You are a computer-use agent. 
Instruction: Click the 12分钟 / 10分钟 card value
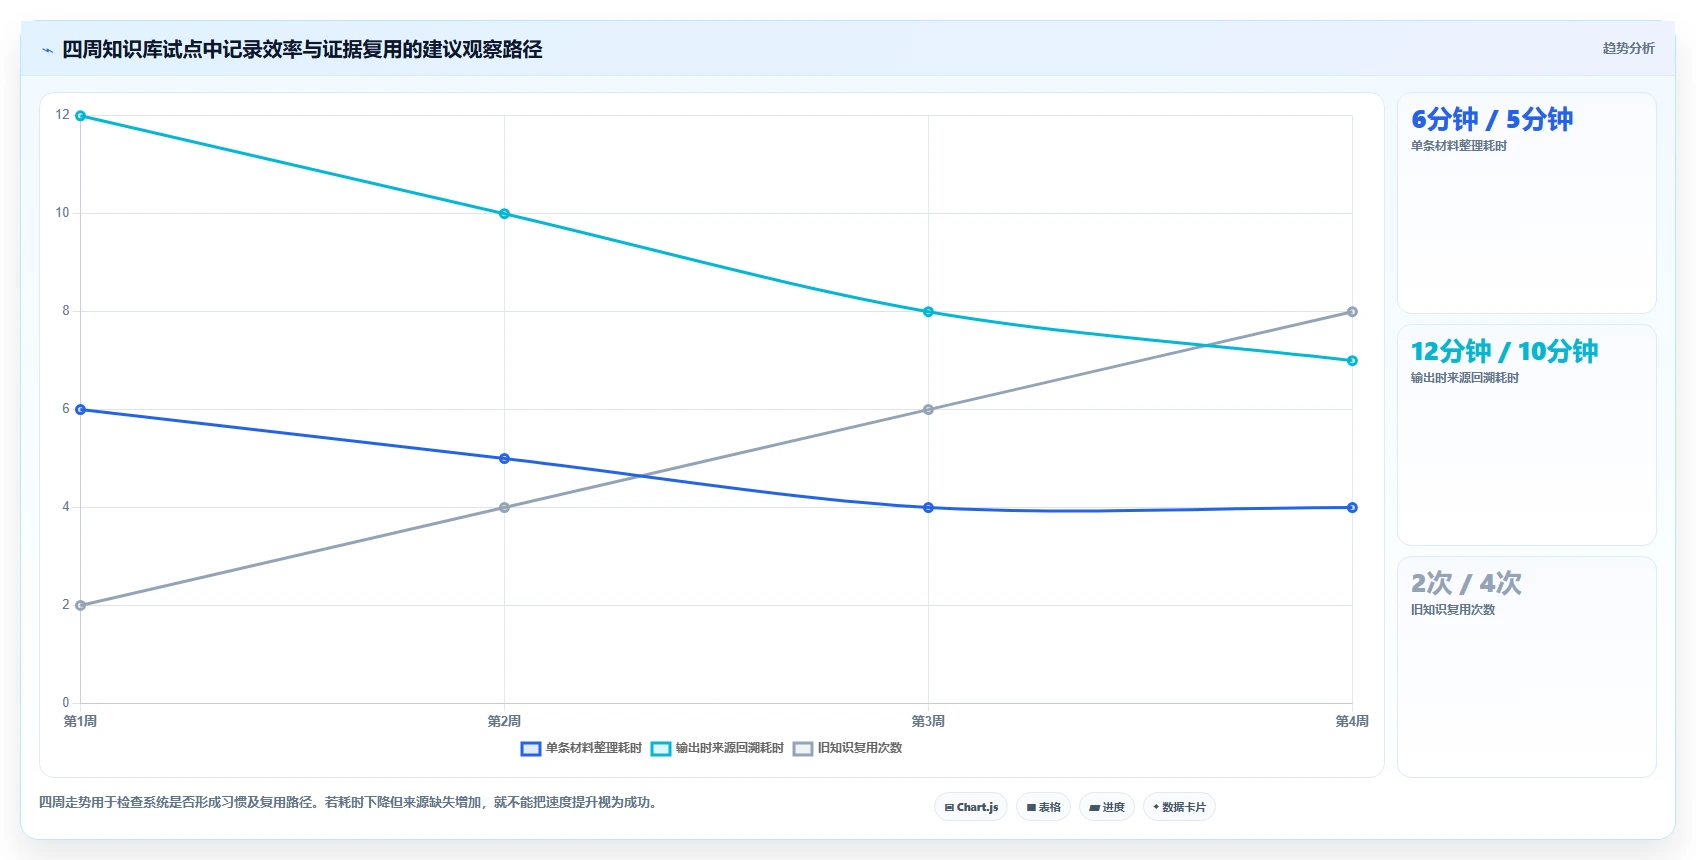tap(1504, 352)
